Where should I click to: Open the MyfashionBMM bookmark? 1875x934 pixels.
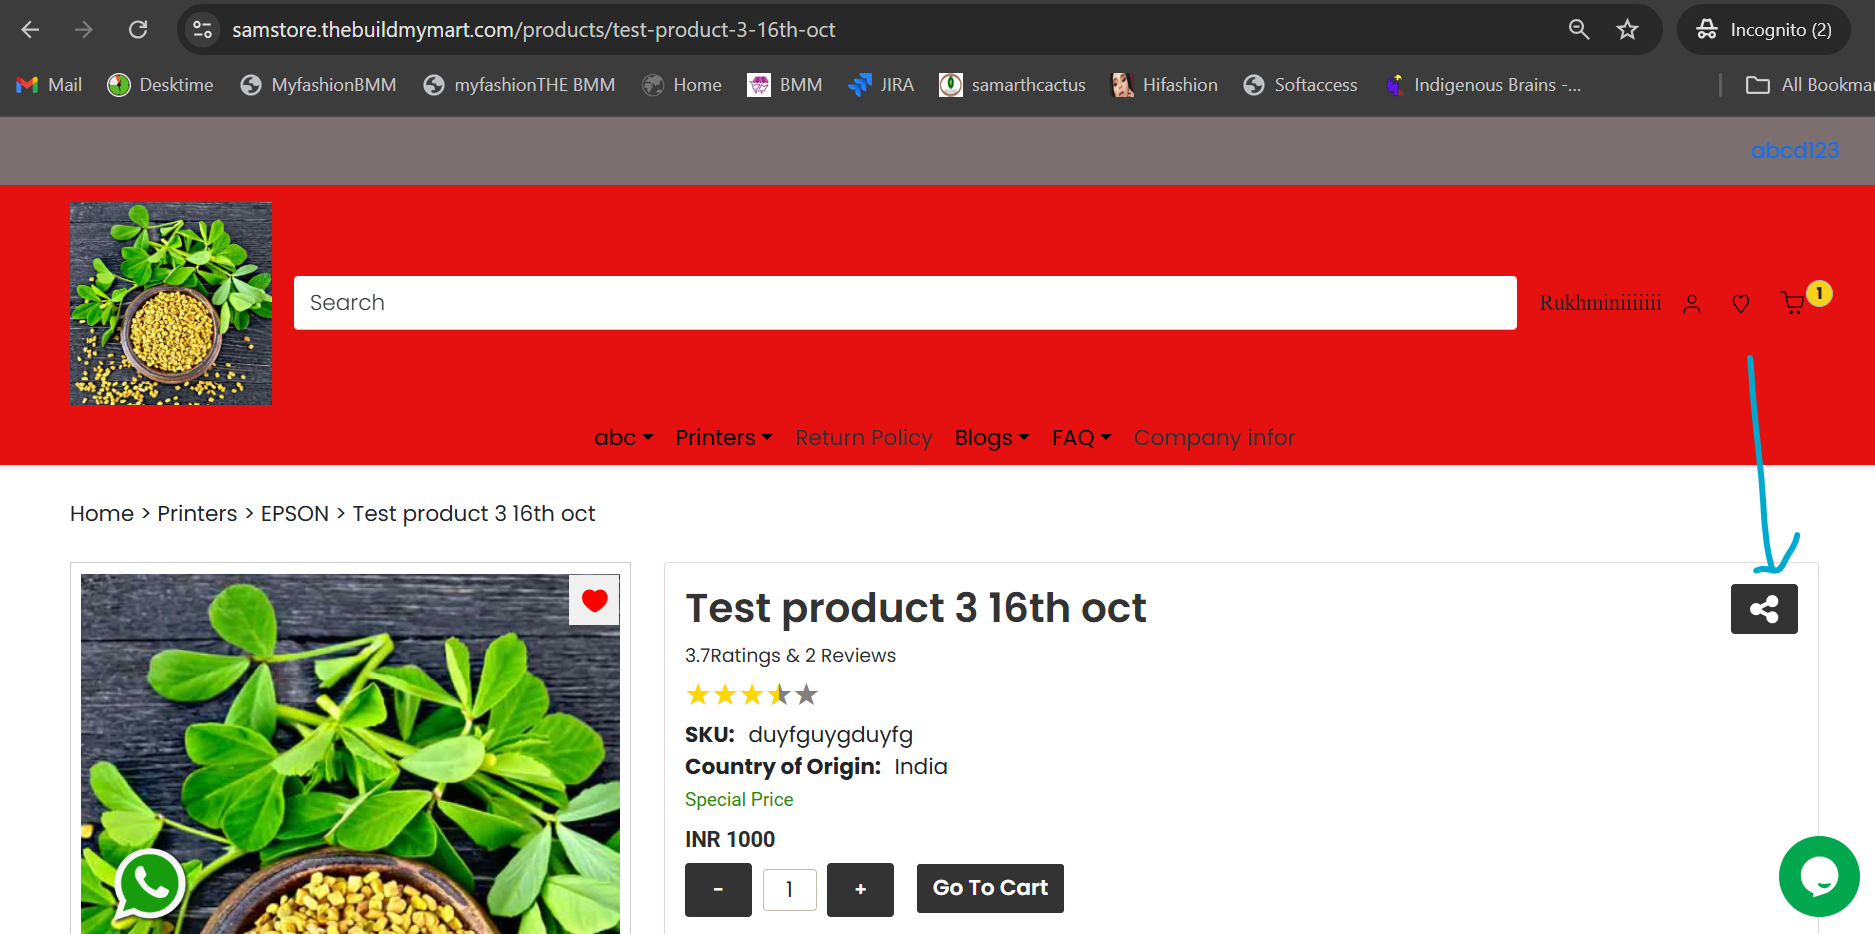(319, 85)
